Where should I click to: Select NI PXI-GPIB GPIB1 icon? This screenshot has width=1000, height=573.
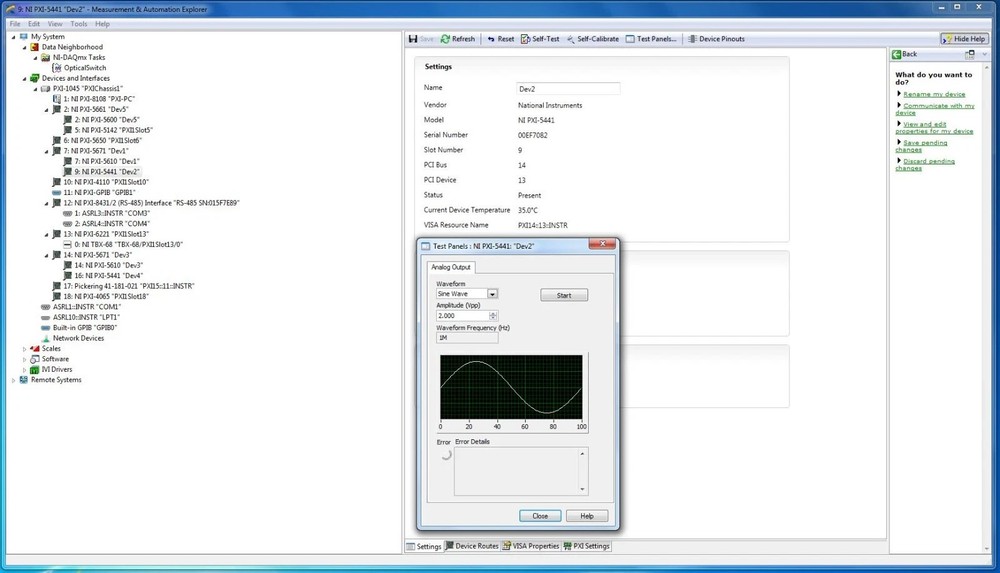coord(56,192)
